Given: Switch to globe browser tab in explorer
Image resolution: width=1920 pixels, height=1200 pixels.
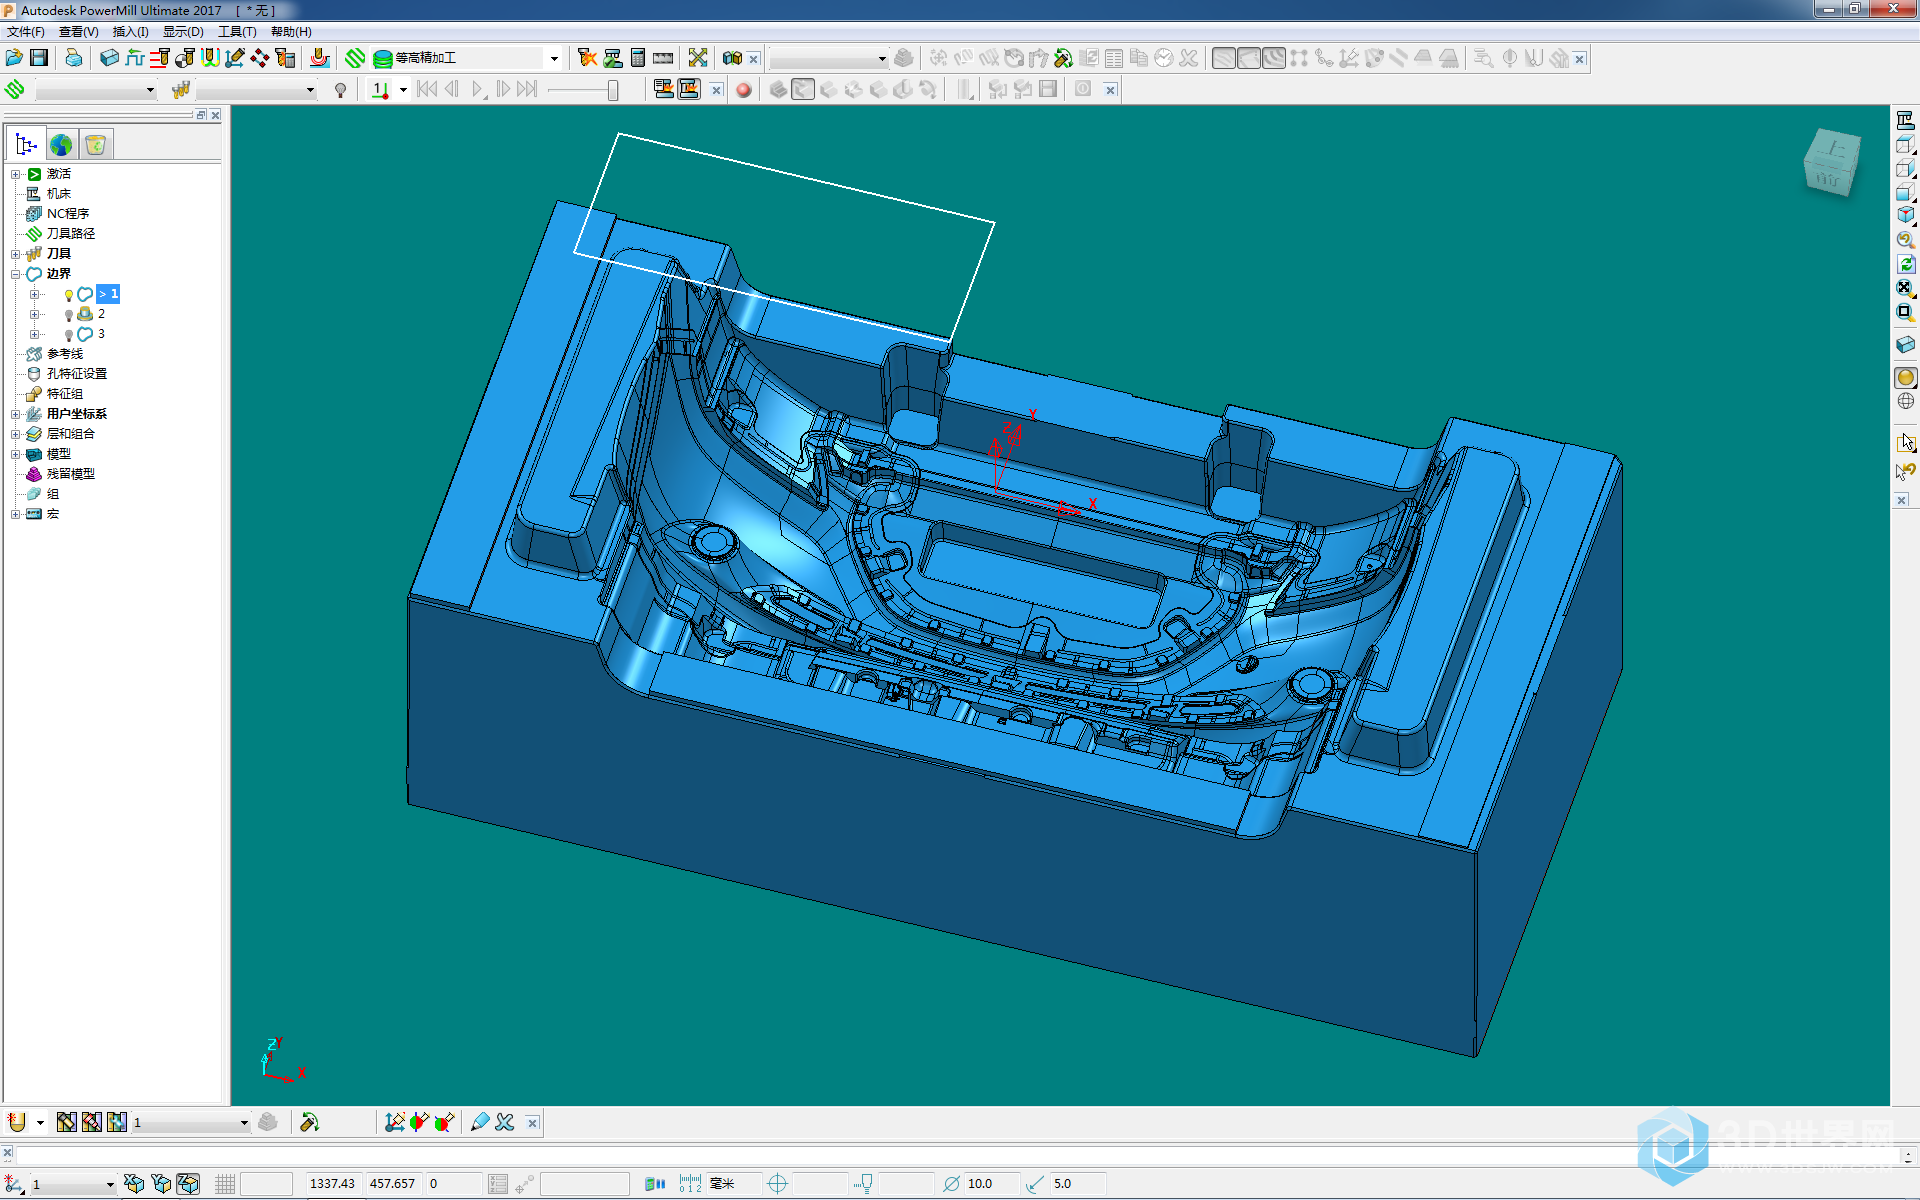Looking at the screenshot, I should click(x=61, y=145).
